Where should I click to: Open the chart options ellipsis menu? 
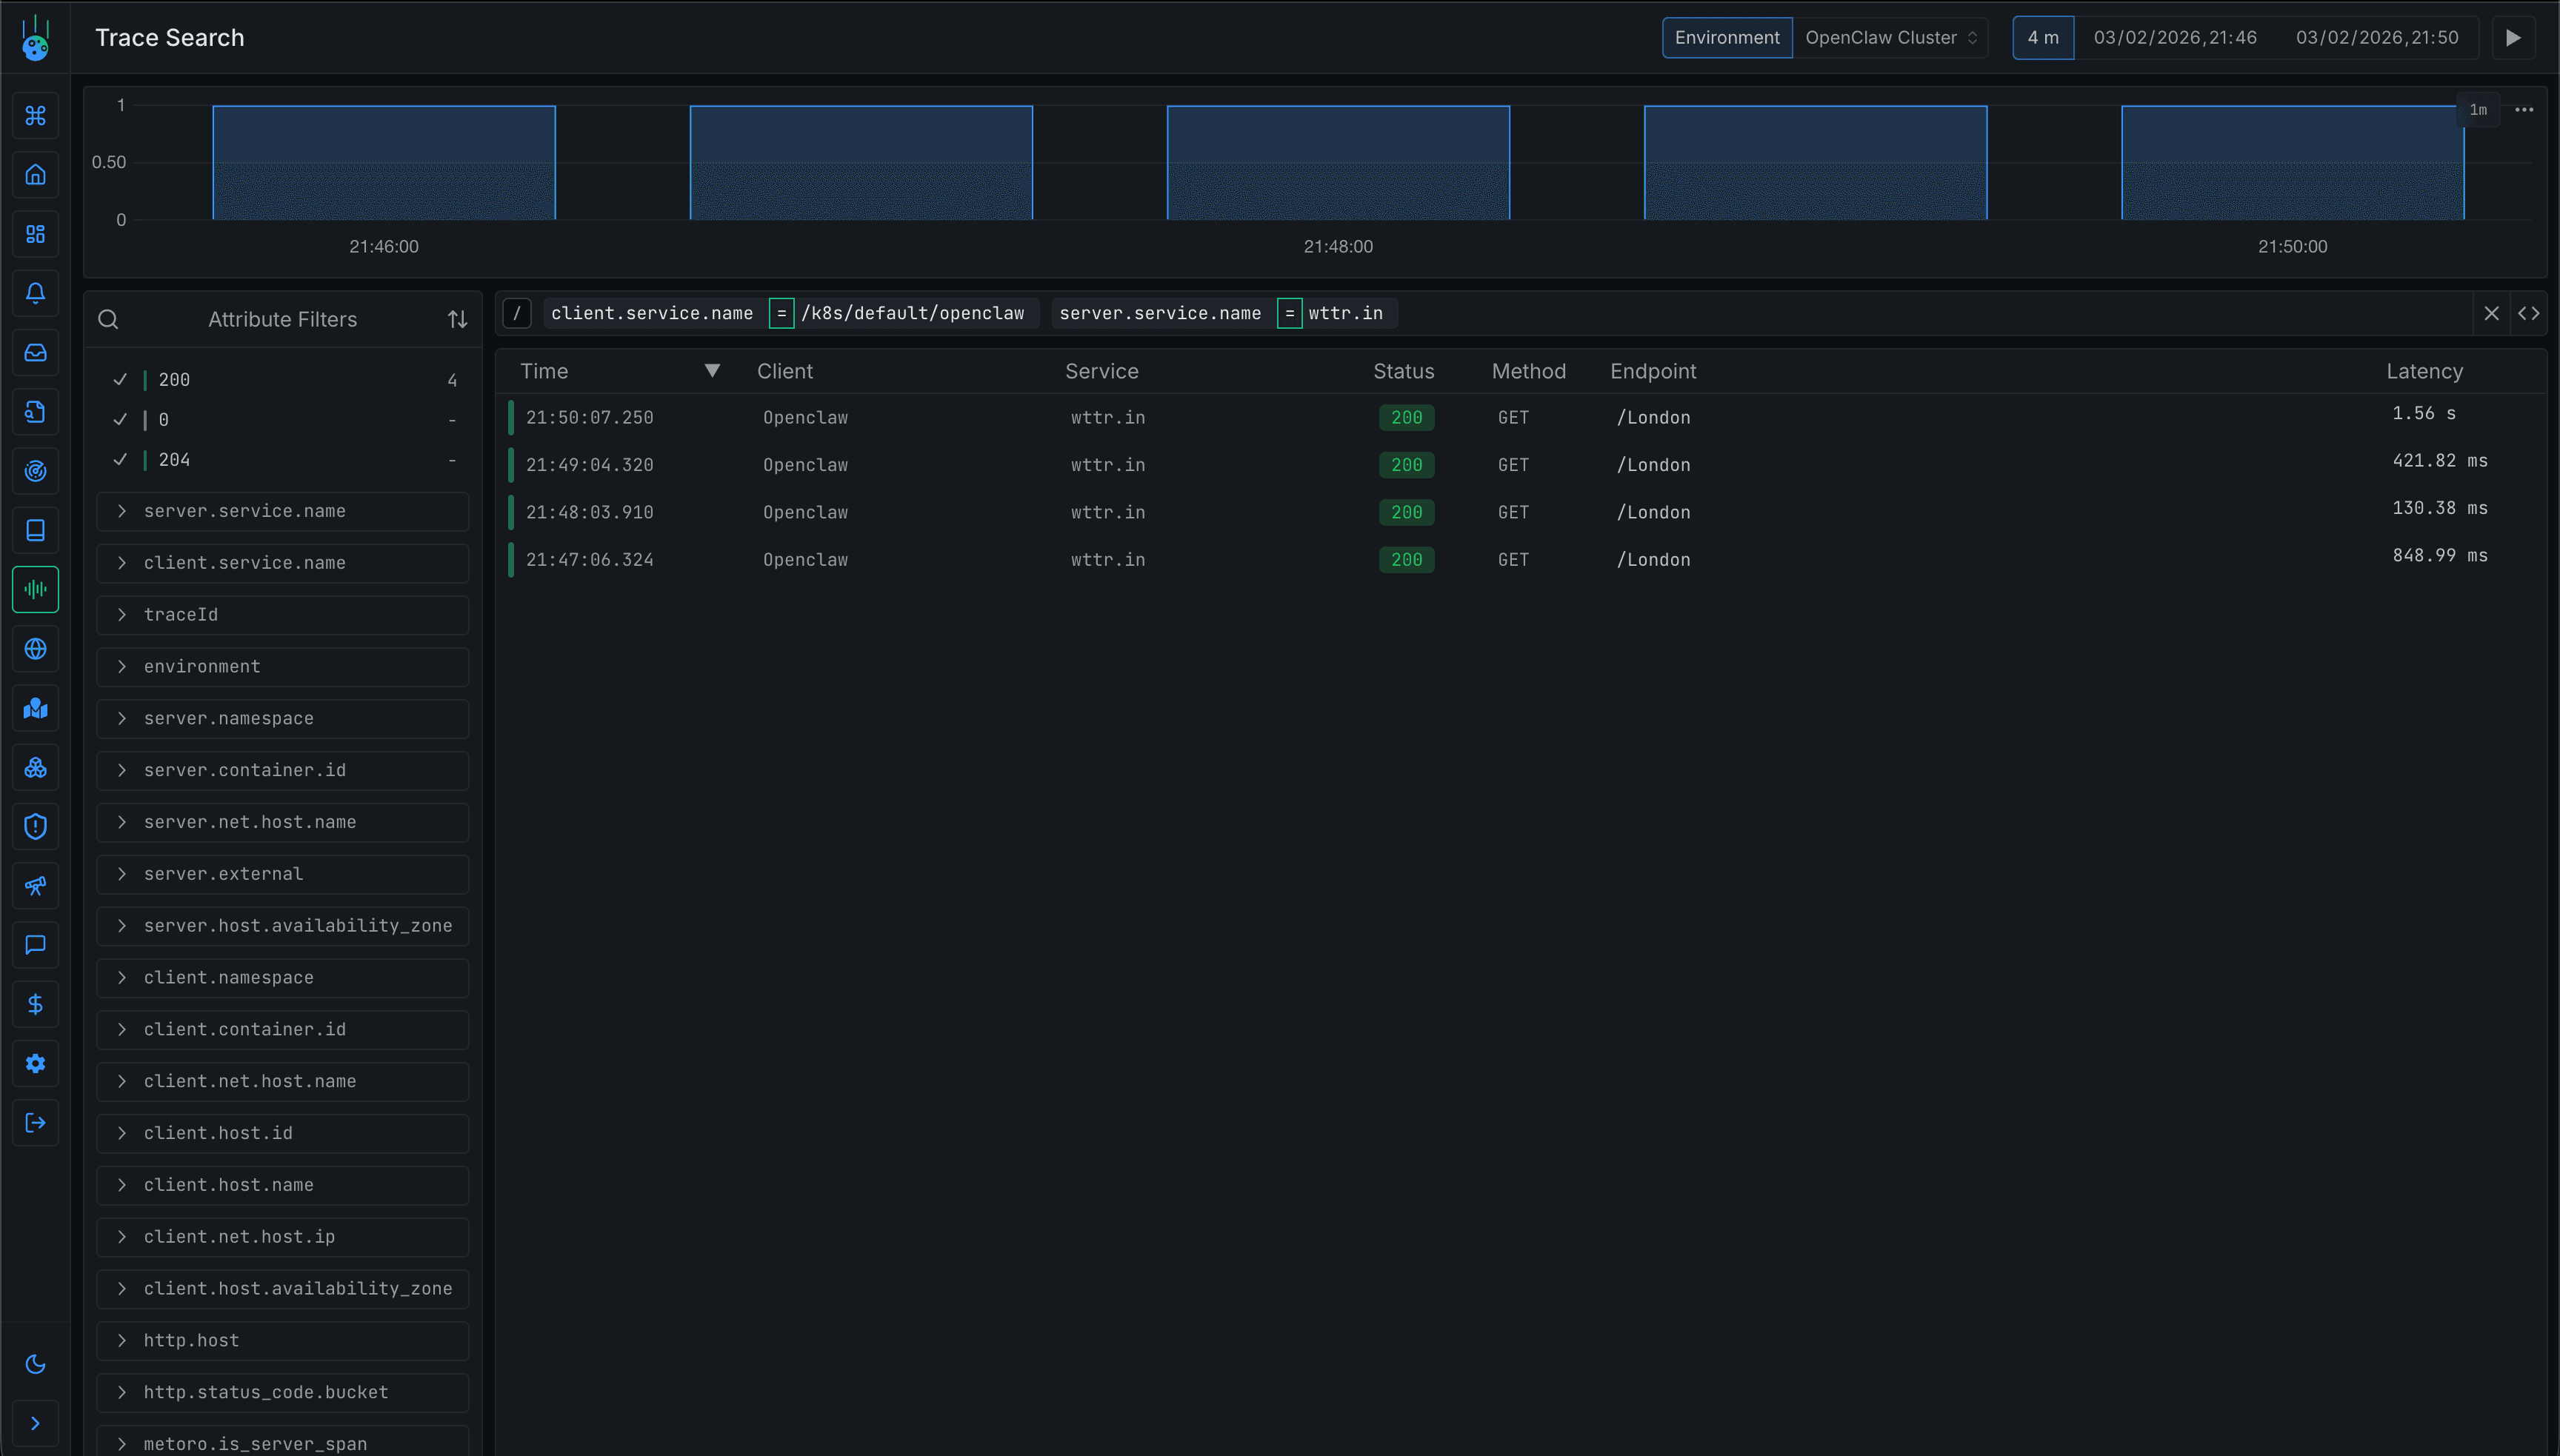pyautogui.click(x=2523, y=110)
